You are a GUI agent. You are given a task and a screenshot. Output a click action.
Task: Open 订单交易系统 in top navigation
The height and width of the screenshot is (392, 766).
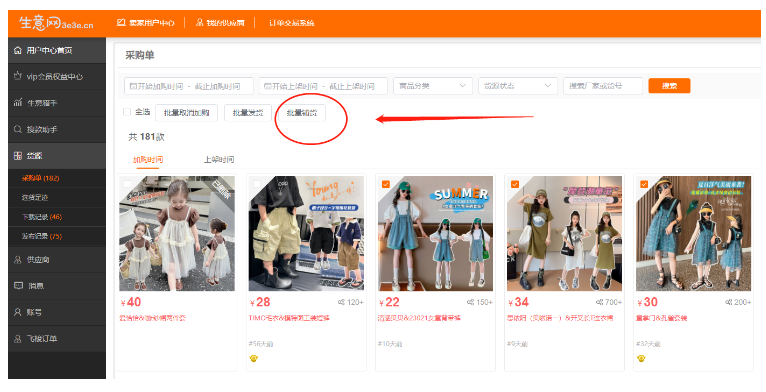tap(292, 22)
